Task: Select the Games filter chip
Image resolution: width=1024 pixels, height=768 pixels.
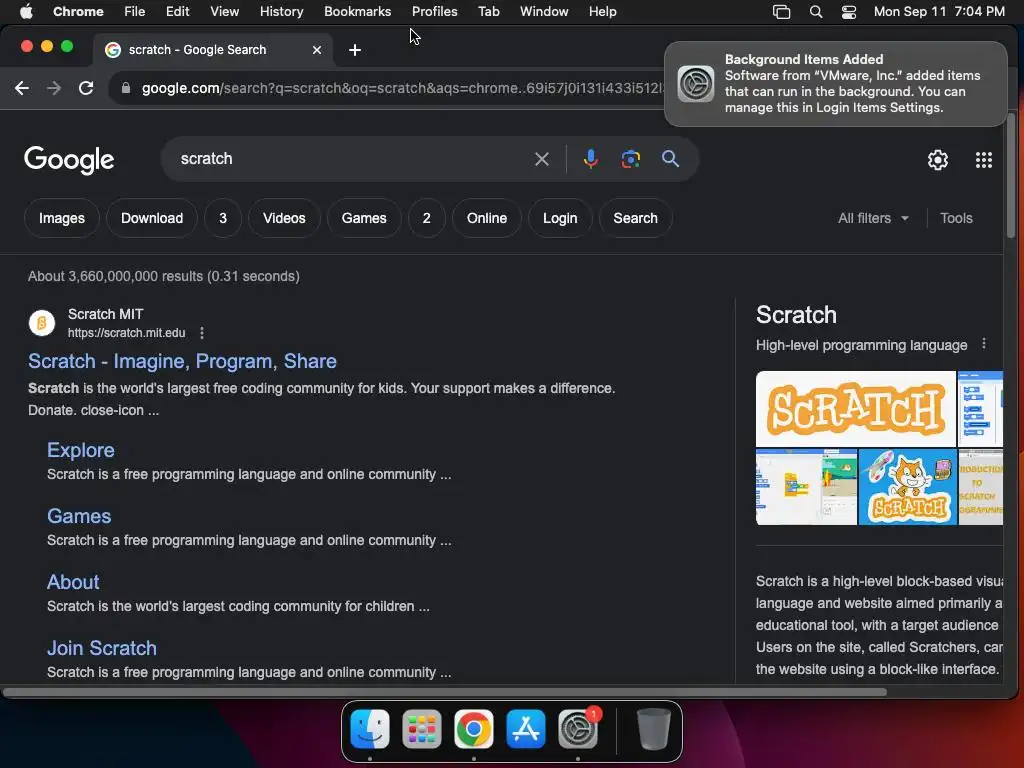Action: (364, 218)
